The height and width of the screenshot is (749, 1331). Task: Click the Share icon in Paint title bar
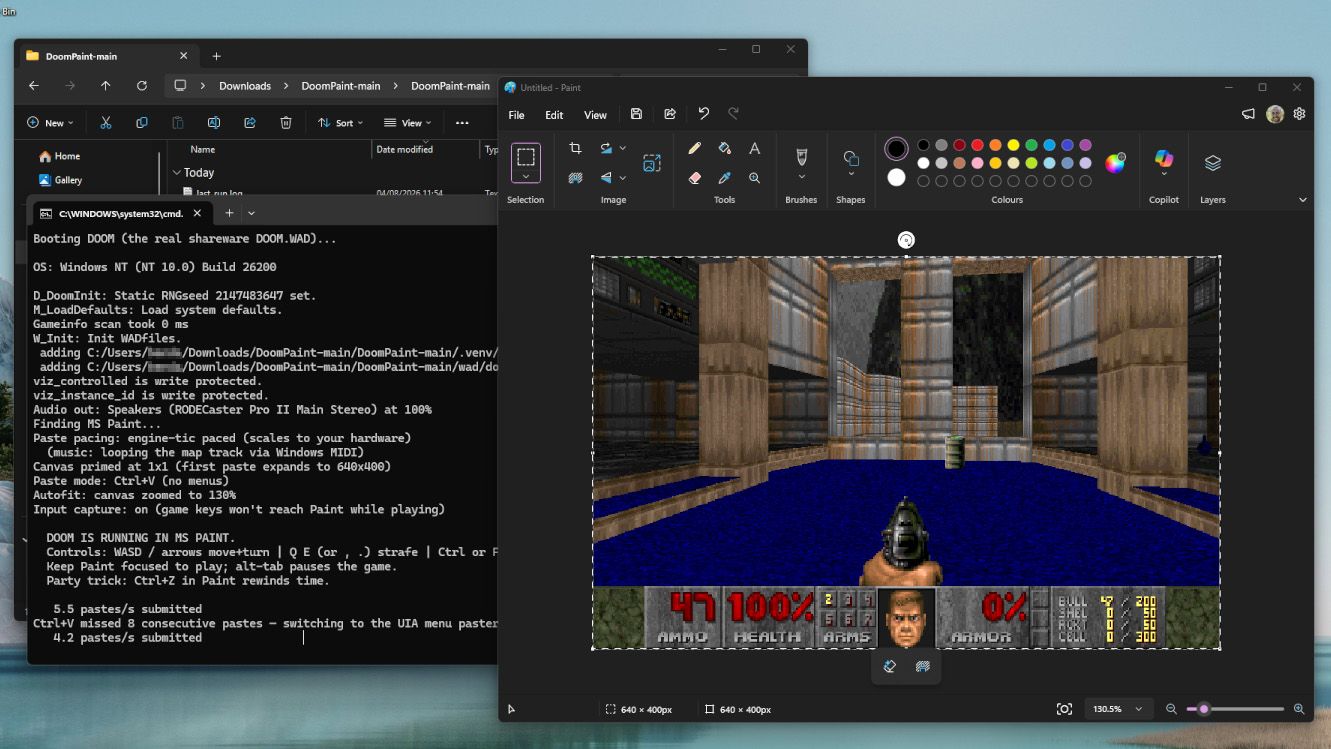click(670, 115)
